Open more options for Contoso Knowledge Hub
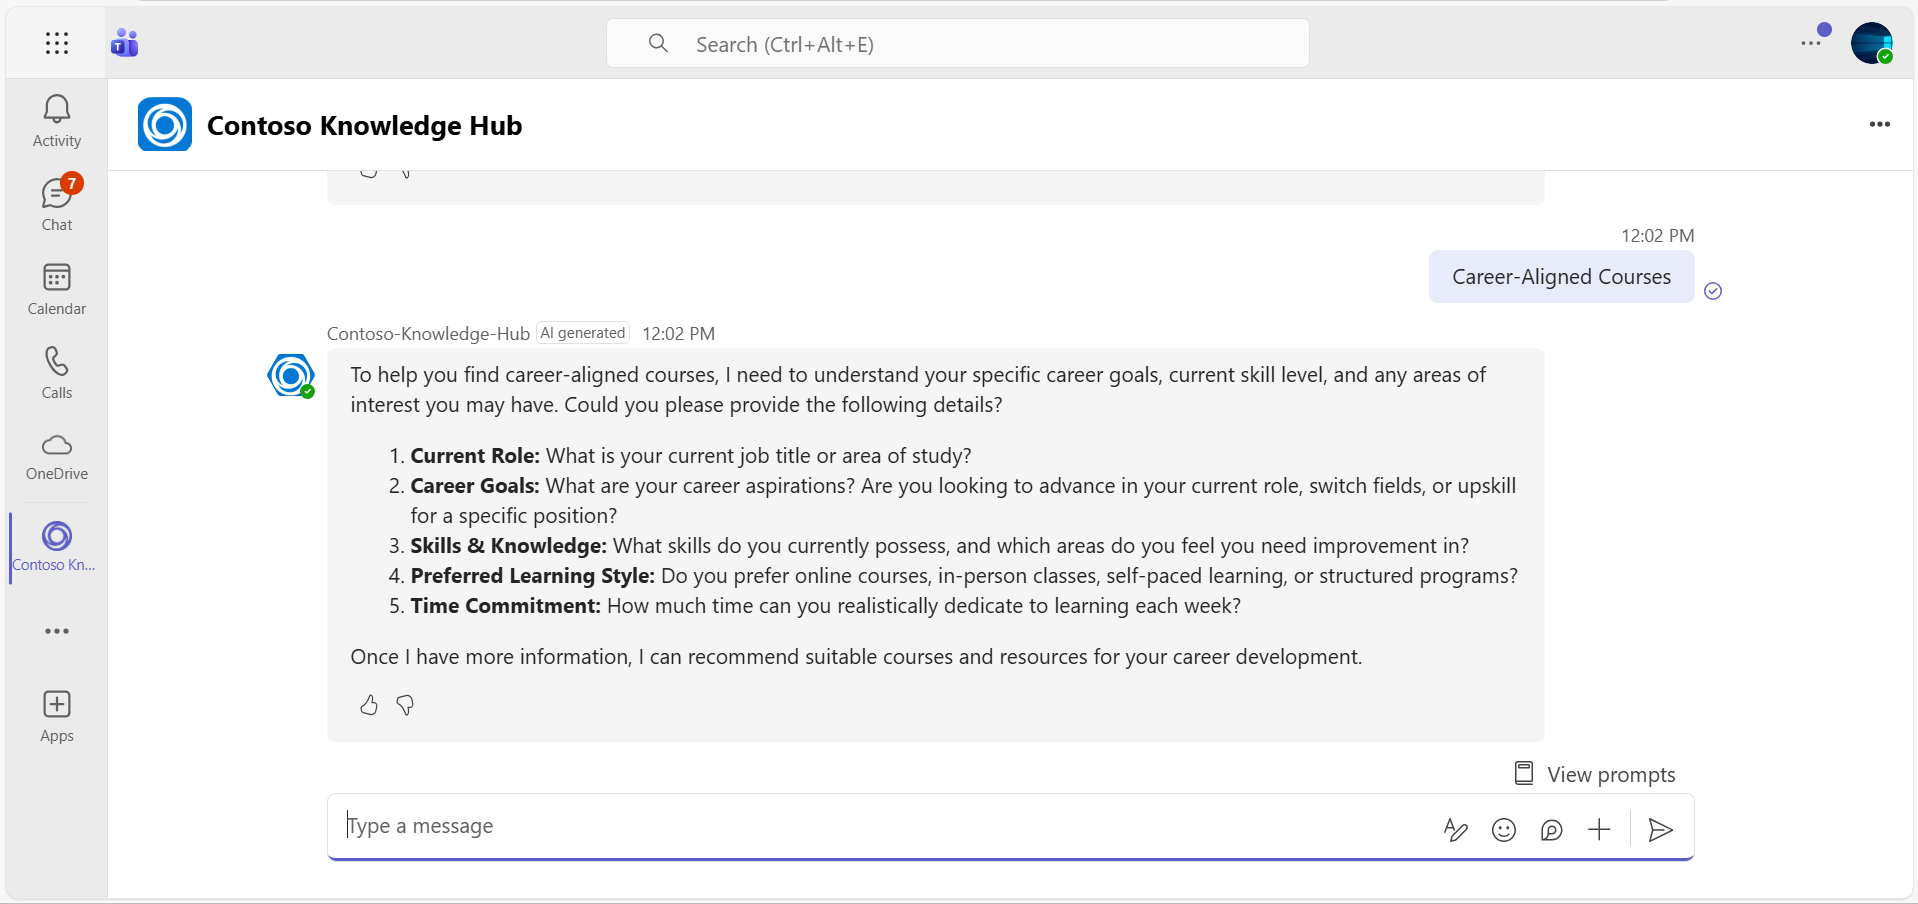Viewport: 1918px width, 904px height. pyautogui.click(x=1880, y=124)
